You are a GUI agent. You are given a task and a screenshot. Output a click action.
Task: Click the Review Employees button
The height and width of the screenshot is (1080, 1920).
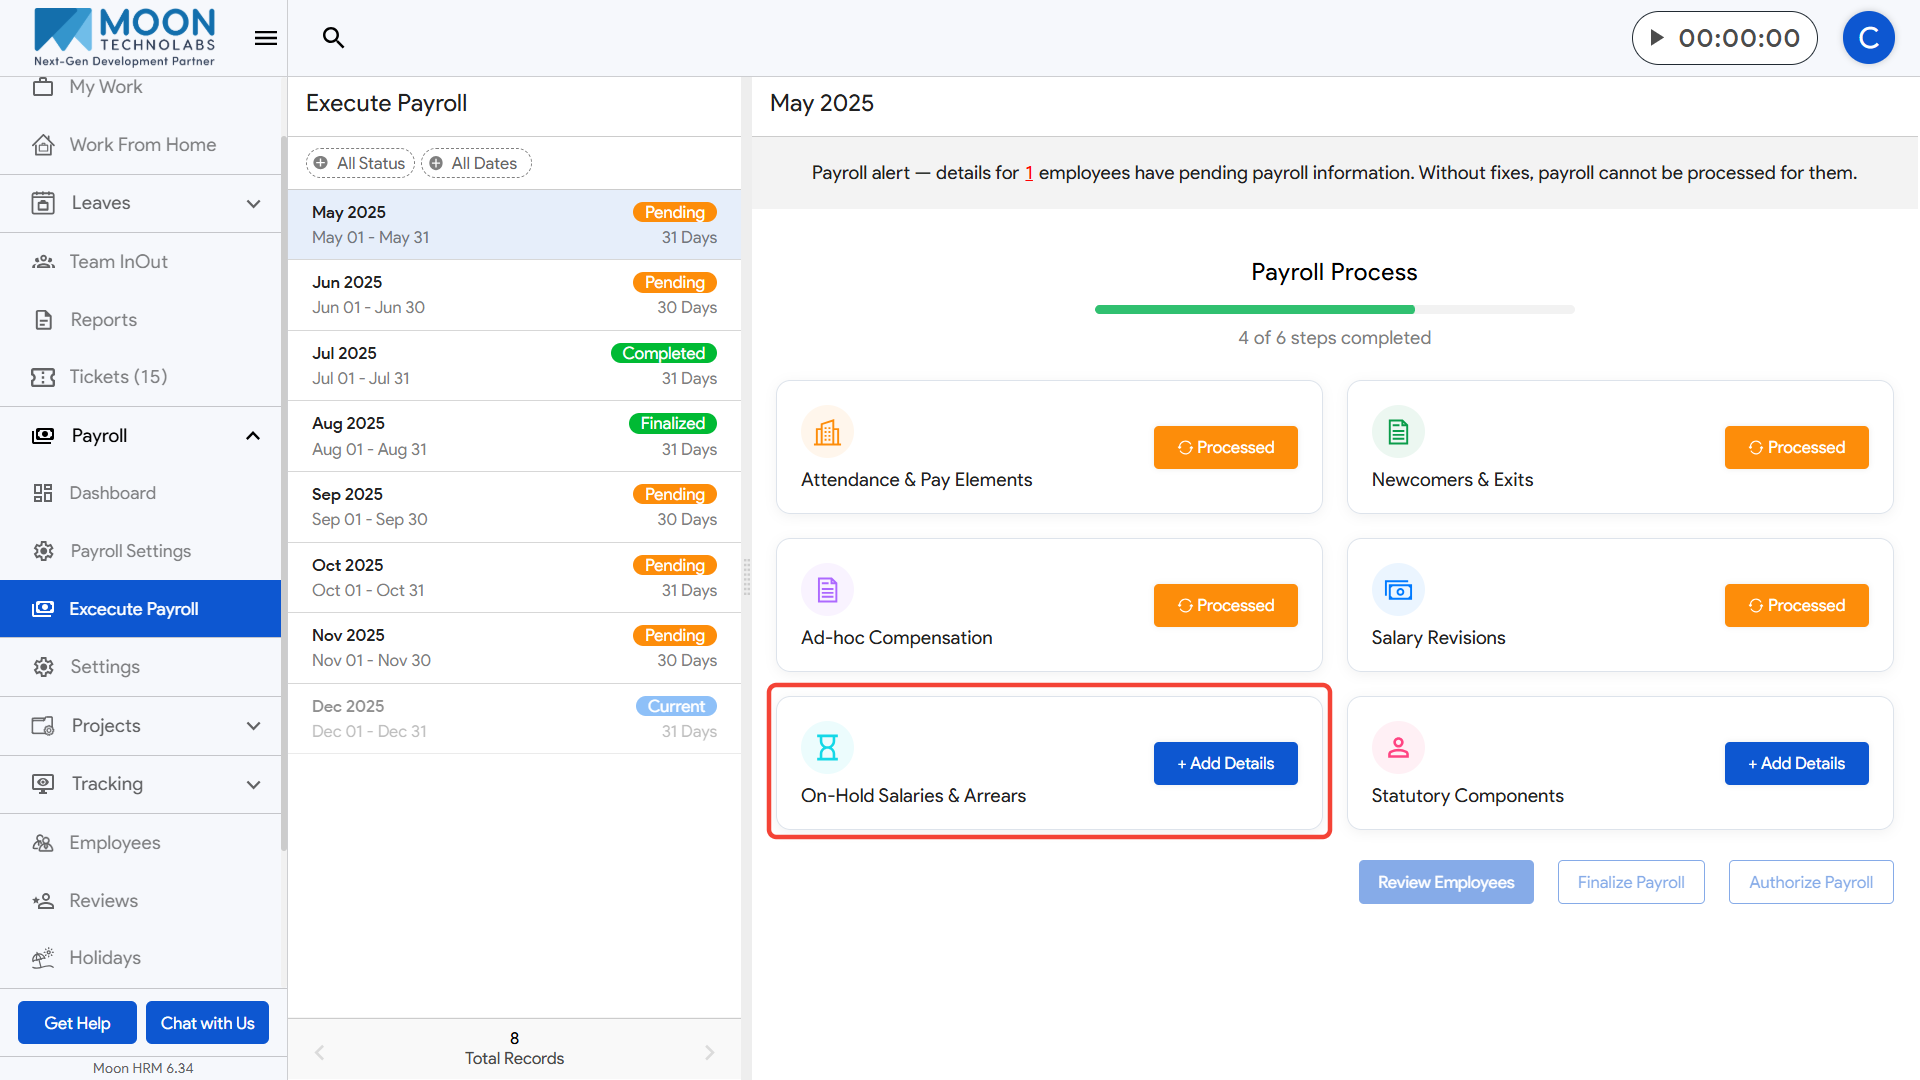(x=1445, y=882)
